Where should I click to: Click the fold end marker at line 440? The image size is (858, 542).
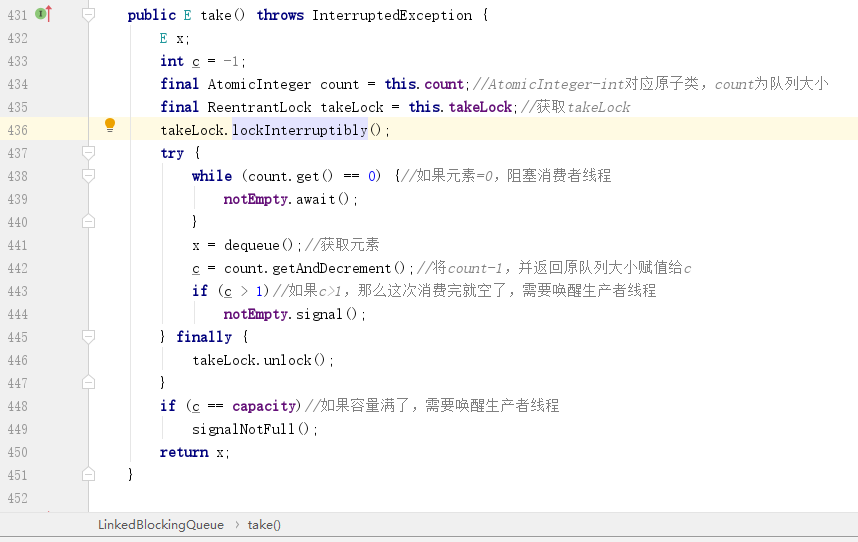(88, 222)
